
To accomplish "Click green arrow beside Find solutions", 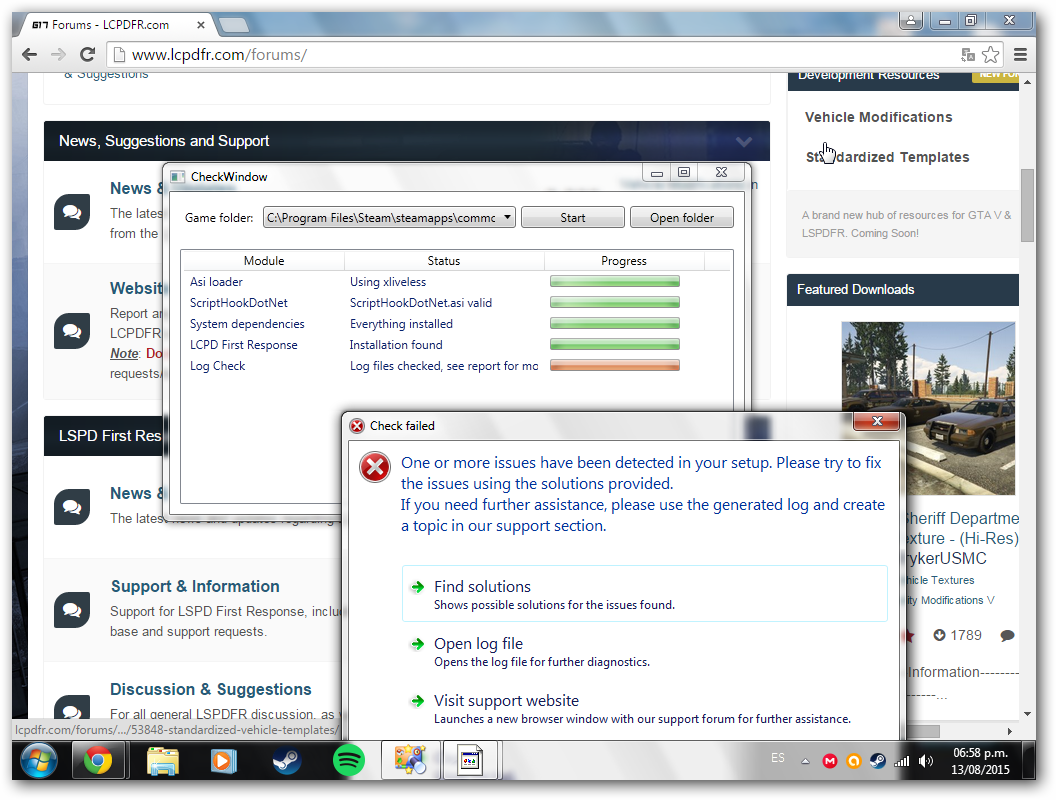I will click(x=418, y=587).
